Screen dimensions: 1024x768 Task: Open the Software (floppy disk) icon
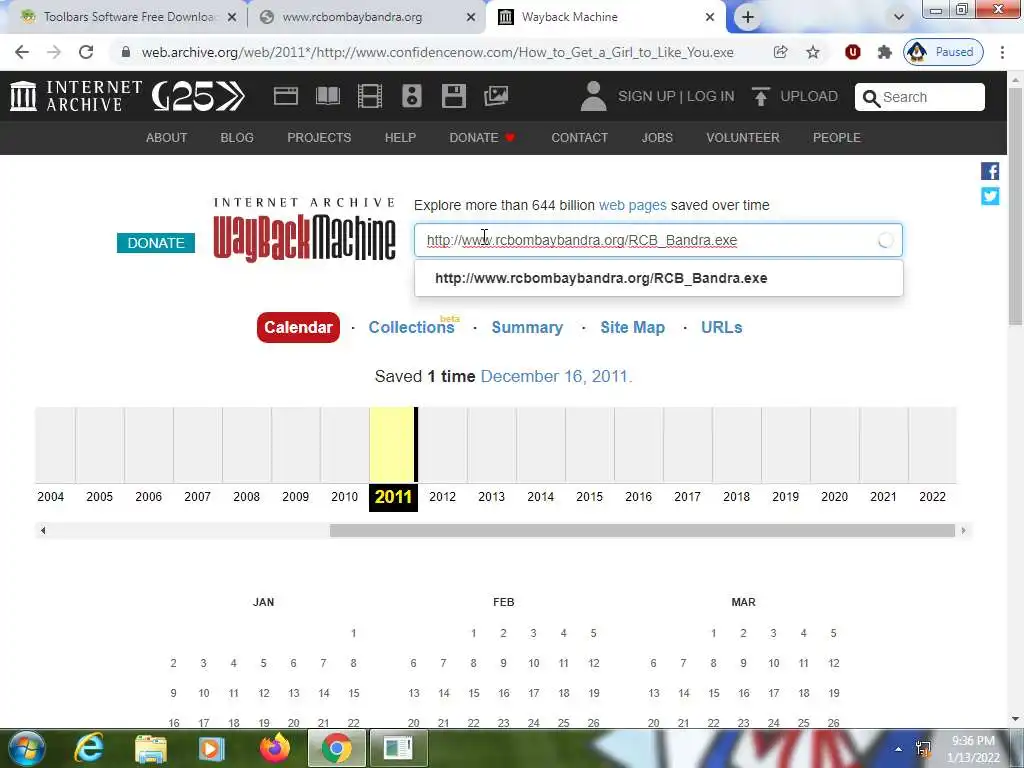453,96
